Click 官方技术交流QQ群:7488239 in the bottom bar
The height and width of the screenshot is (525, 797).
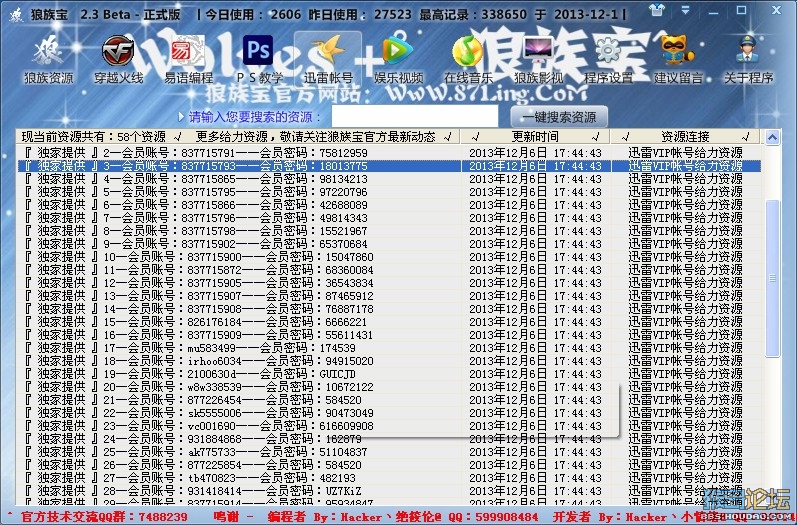104,517
